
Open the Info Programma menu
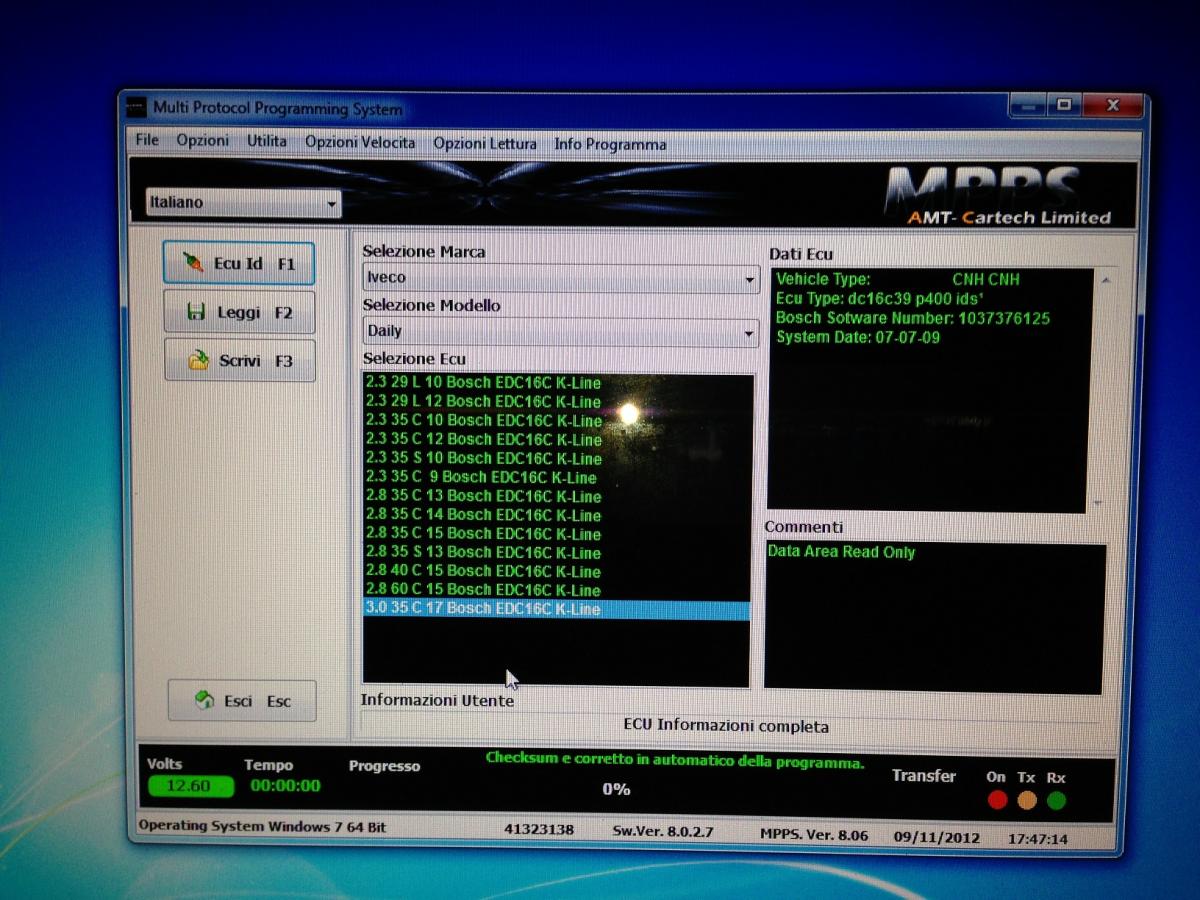tap(610, 144)
